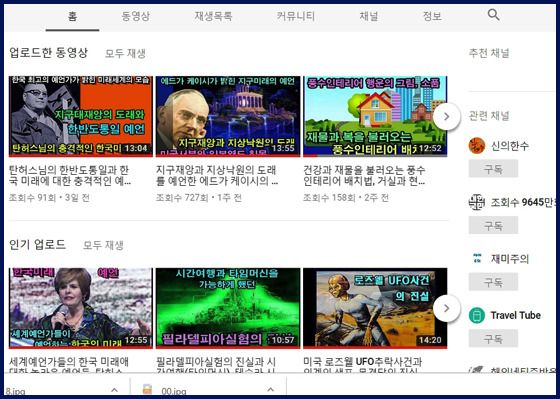Click the 00.jpg download file icon
Screen dimensions: 560x399
click(148, 389)
